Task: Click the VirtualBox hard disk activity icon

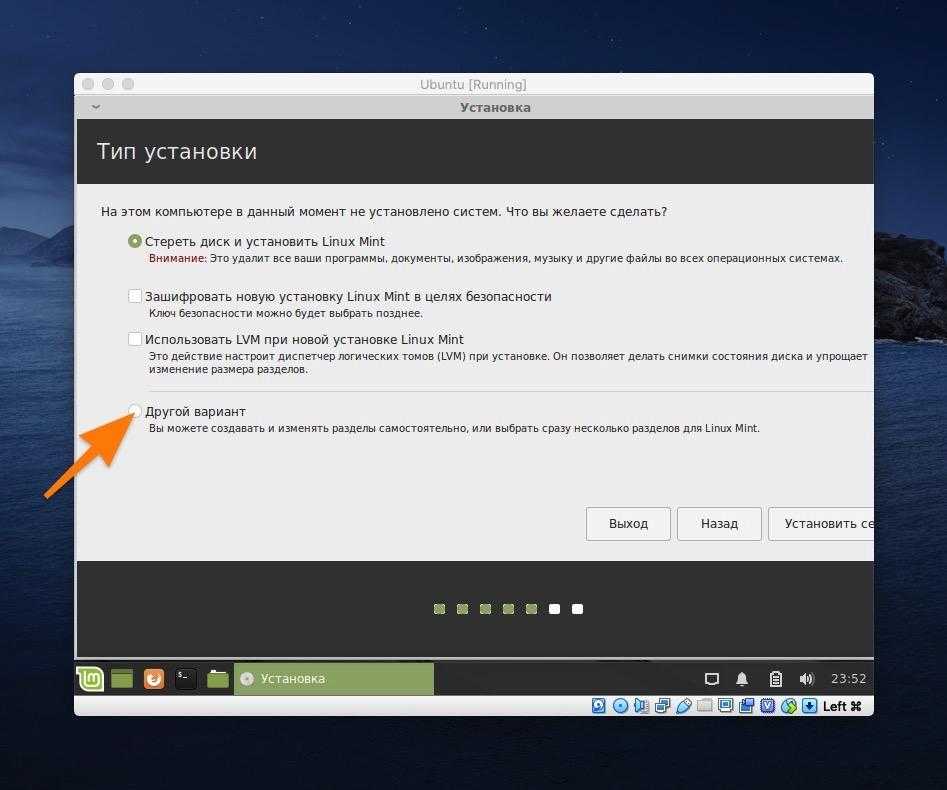Action: pos(599,705)
